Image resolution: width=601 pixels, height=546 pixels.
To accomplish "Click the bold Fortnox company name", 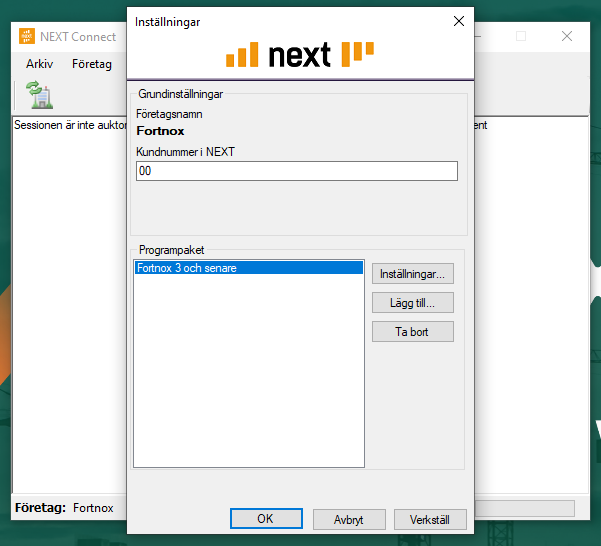I will coord(160,131).
